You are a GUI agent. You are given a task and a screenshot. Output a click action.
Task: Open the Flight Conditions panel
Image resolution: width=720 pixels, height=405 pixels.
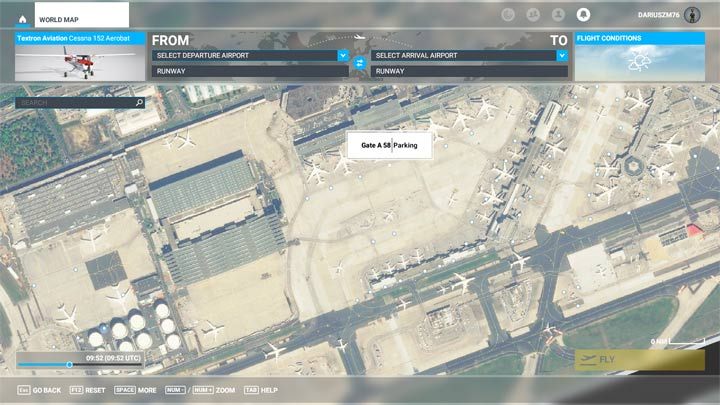[x=640, y=57]
